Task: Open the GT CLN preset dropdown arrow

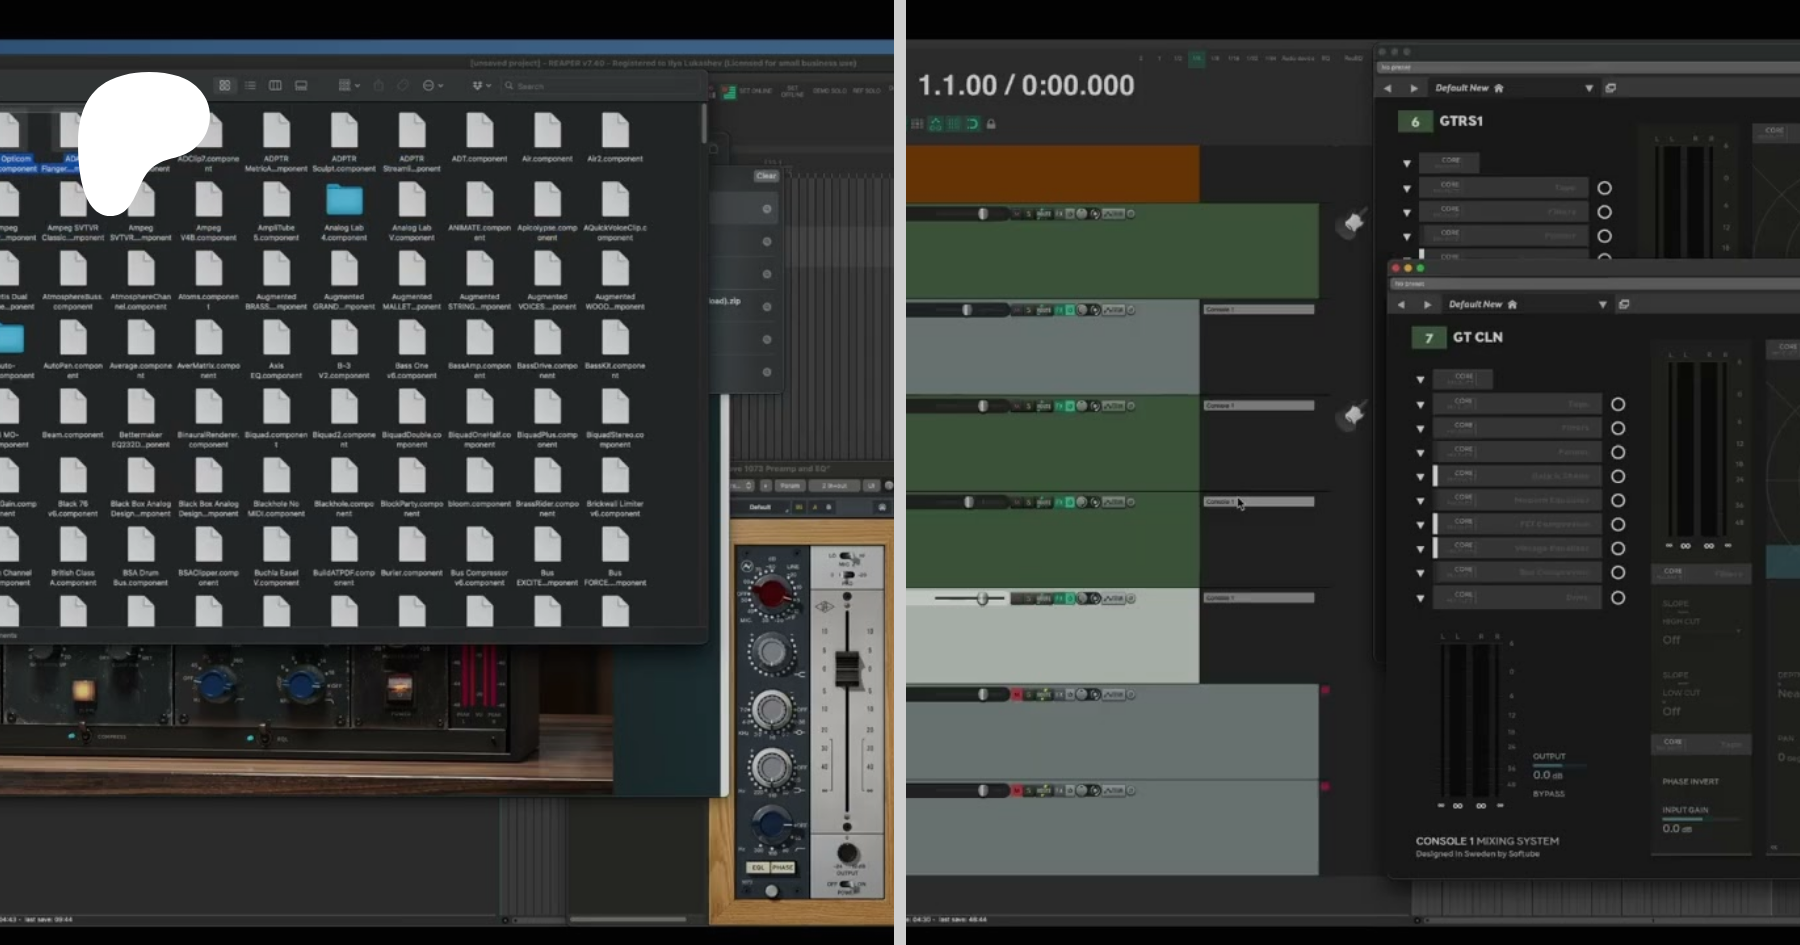Action: click(1602, 304)
